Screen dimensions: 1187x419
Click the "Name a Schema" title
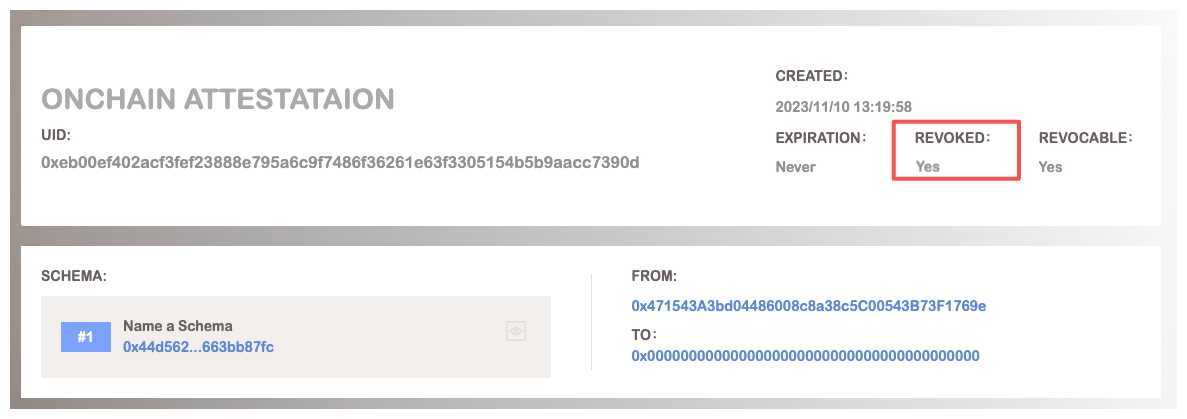tap(177, 326)
